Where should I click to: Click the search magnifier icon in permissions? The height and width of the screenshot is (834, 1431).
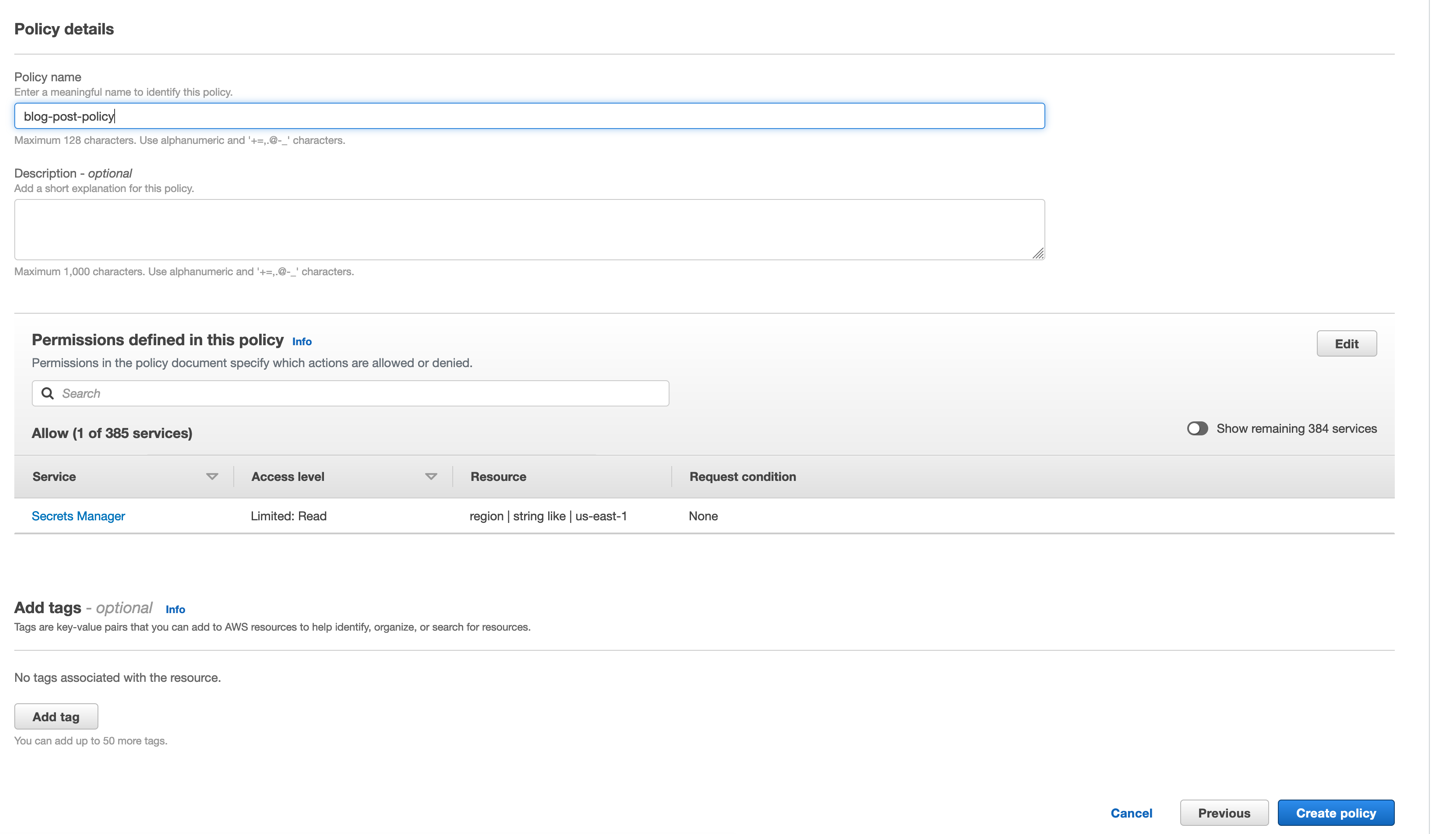click(47, 394)
